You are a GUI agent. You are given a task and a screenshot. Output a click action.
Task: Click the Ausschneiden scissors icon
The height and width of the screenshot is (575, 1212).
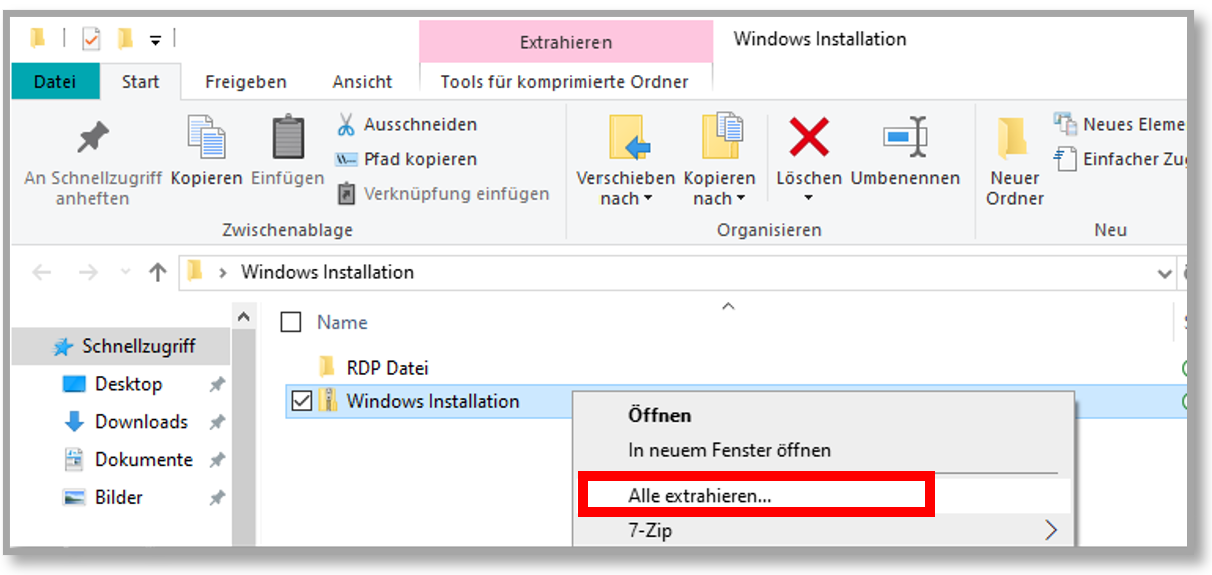pos(346,125)
